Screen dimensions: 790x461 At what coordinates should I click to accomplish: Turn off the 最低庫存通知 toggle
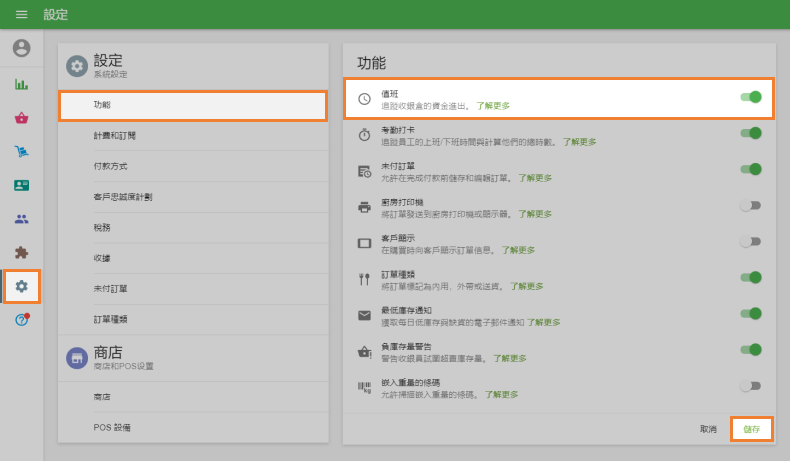pyautogui.click(x=751, y=313)
